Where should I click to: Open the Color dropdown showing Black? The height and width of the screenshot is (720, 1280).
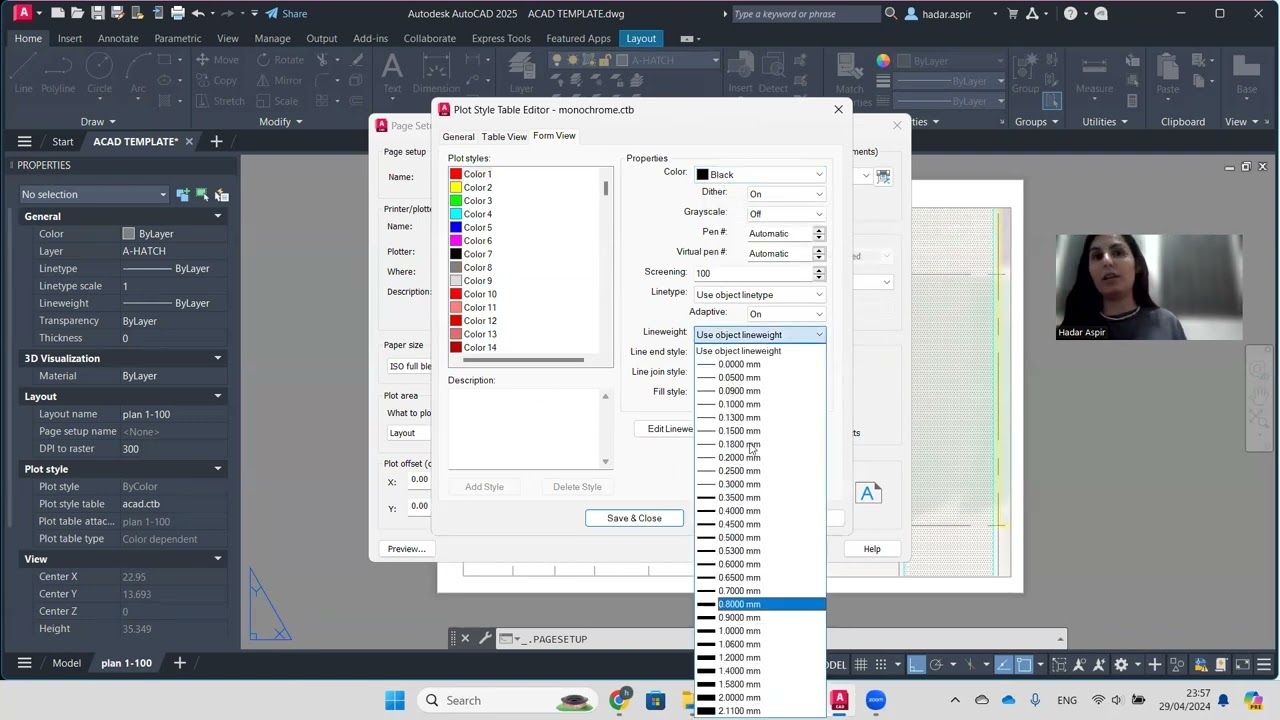(x=760, y=175)
